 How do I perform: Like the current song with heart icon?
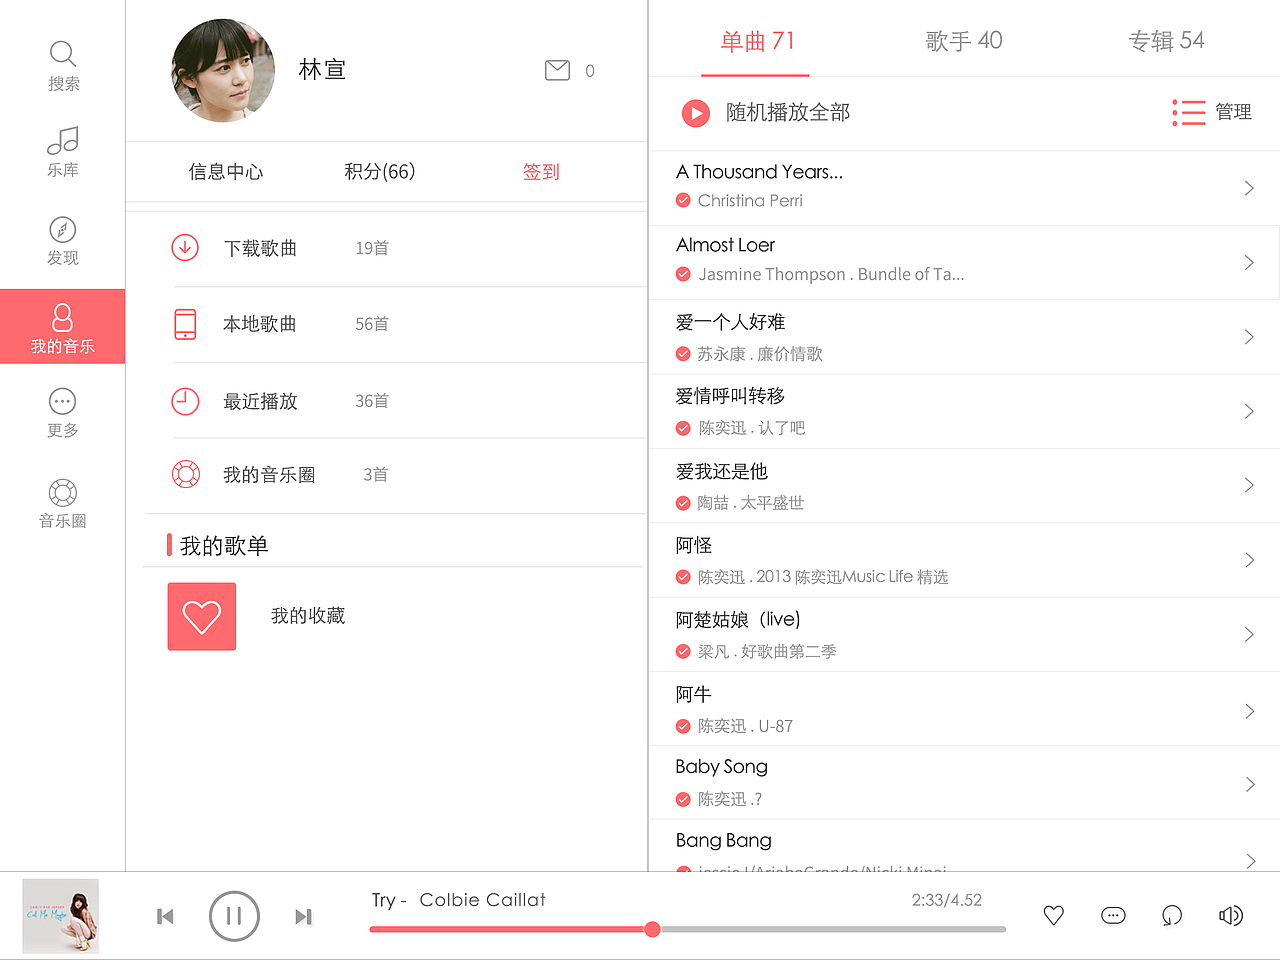1054,915
